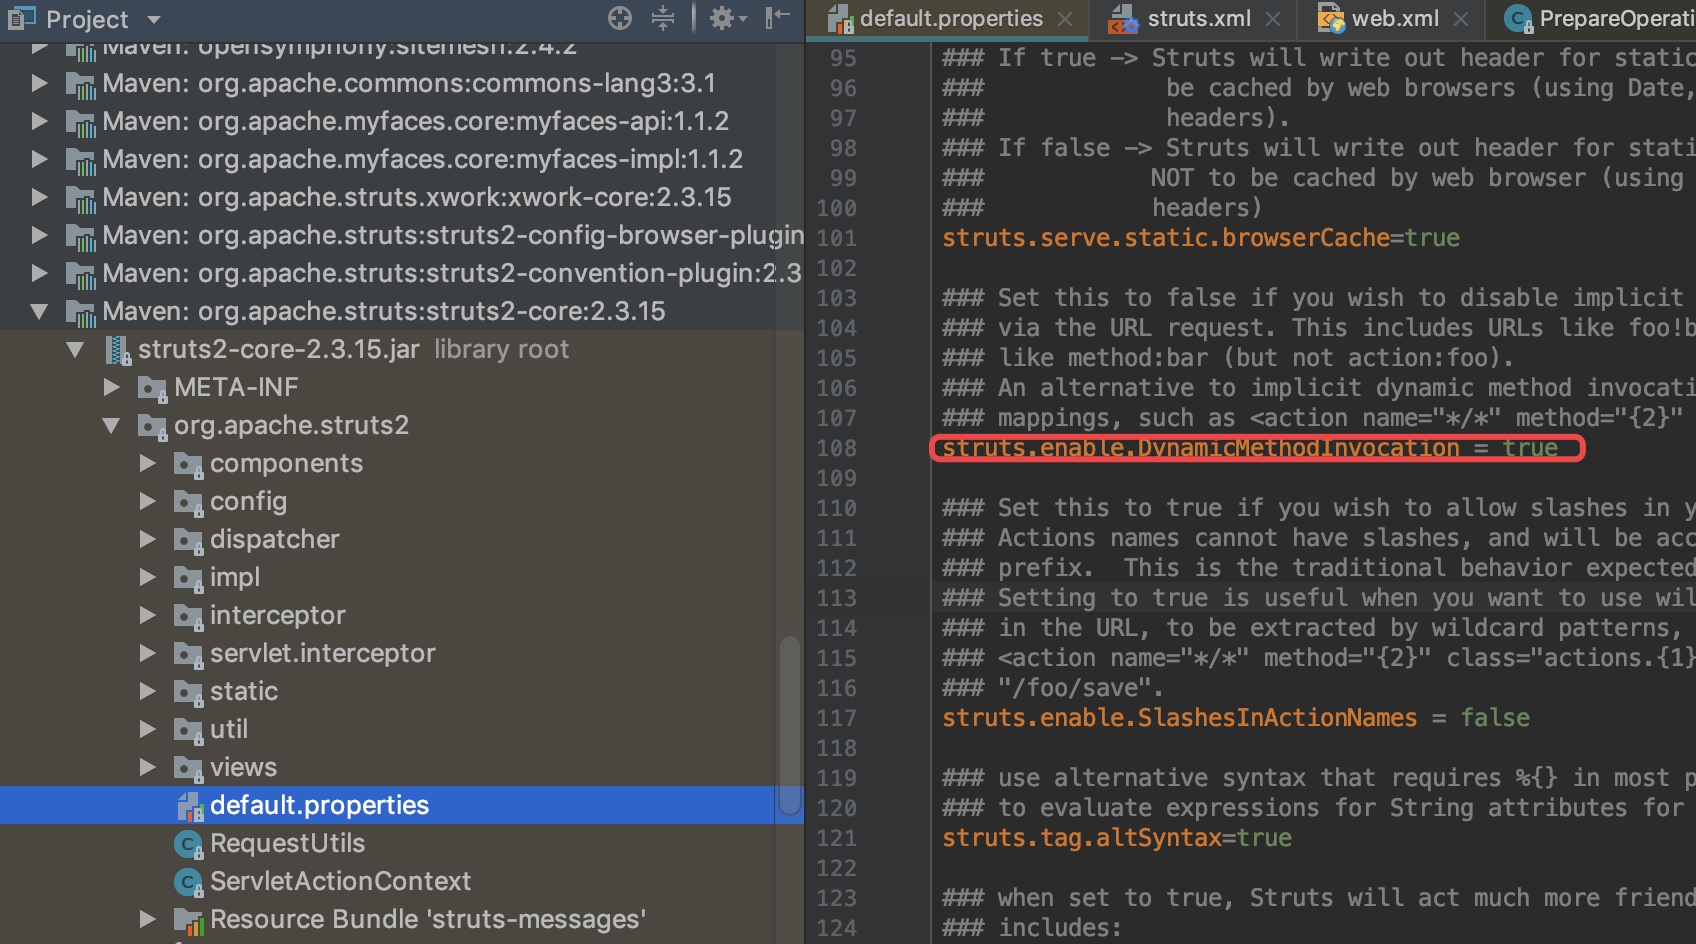Expand Resource Bundle 'struts-messages'
The image size is (1696, 944).
click(148, 920)
